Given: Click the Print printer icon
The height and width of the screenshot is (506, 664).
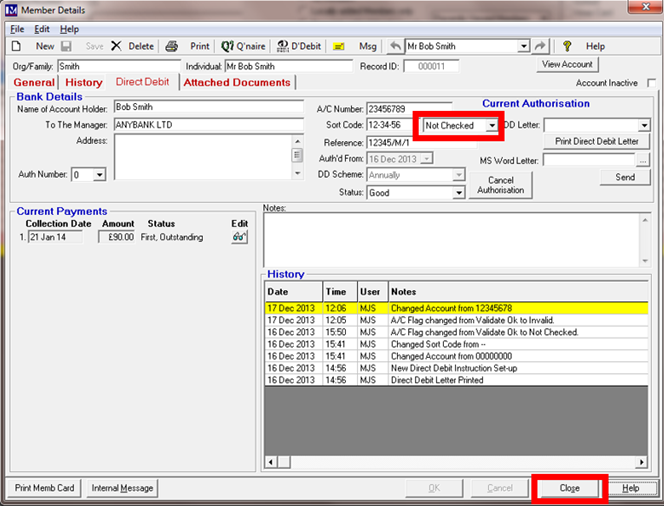Looking at the screenshot, I should (x=172, y=46).
